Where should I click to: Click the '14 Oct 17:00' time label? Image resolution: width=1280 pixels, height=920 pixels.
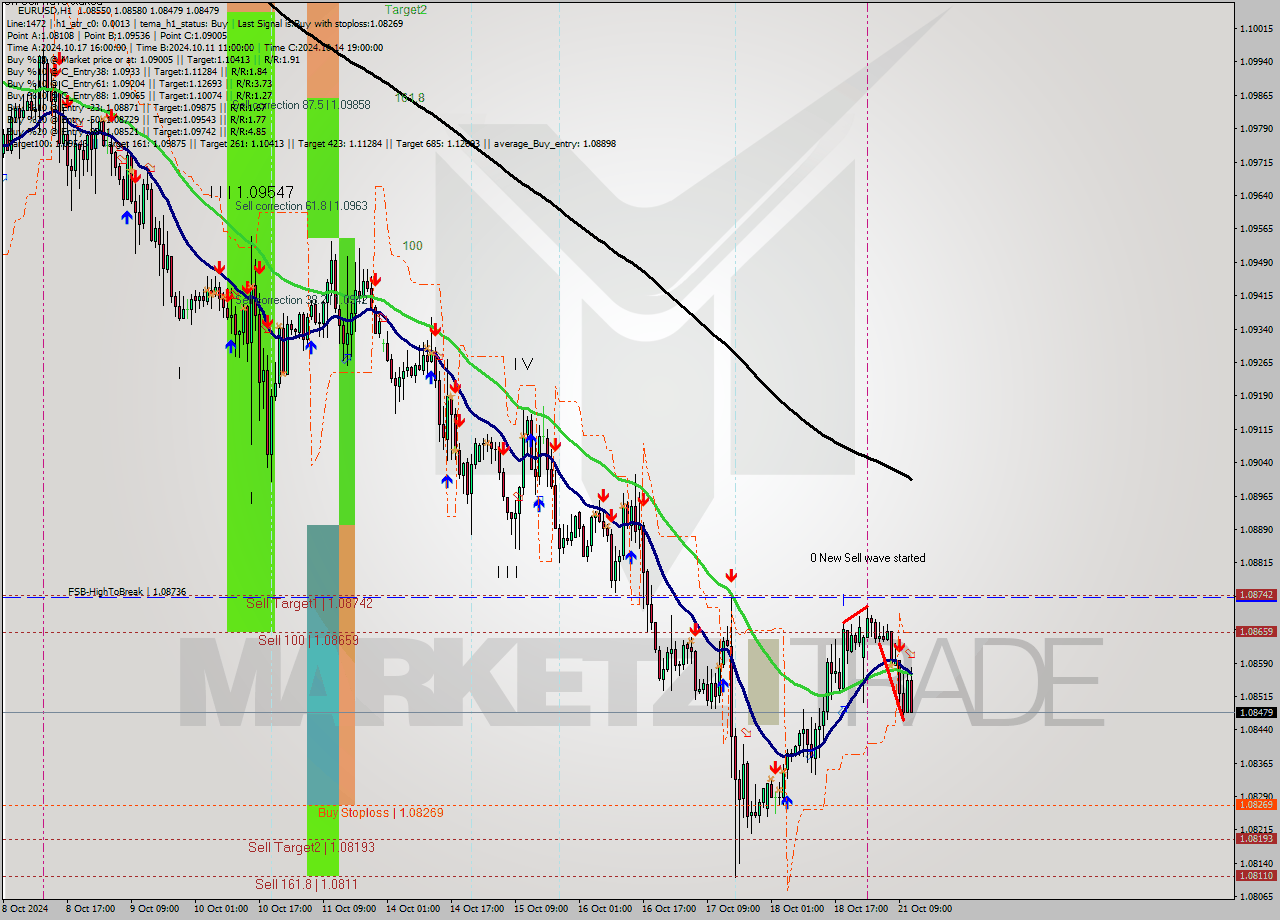(x=476, y=909)
